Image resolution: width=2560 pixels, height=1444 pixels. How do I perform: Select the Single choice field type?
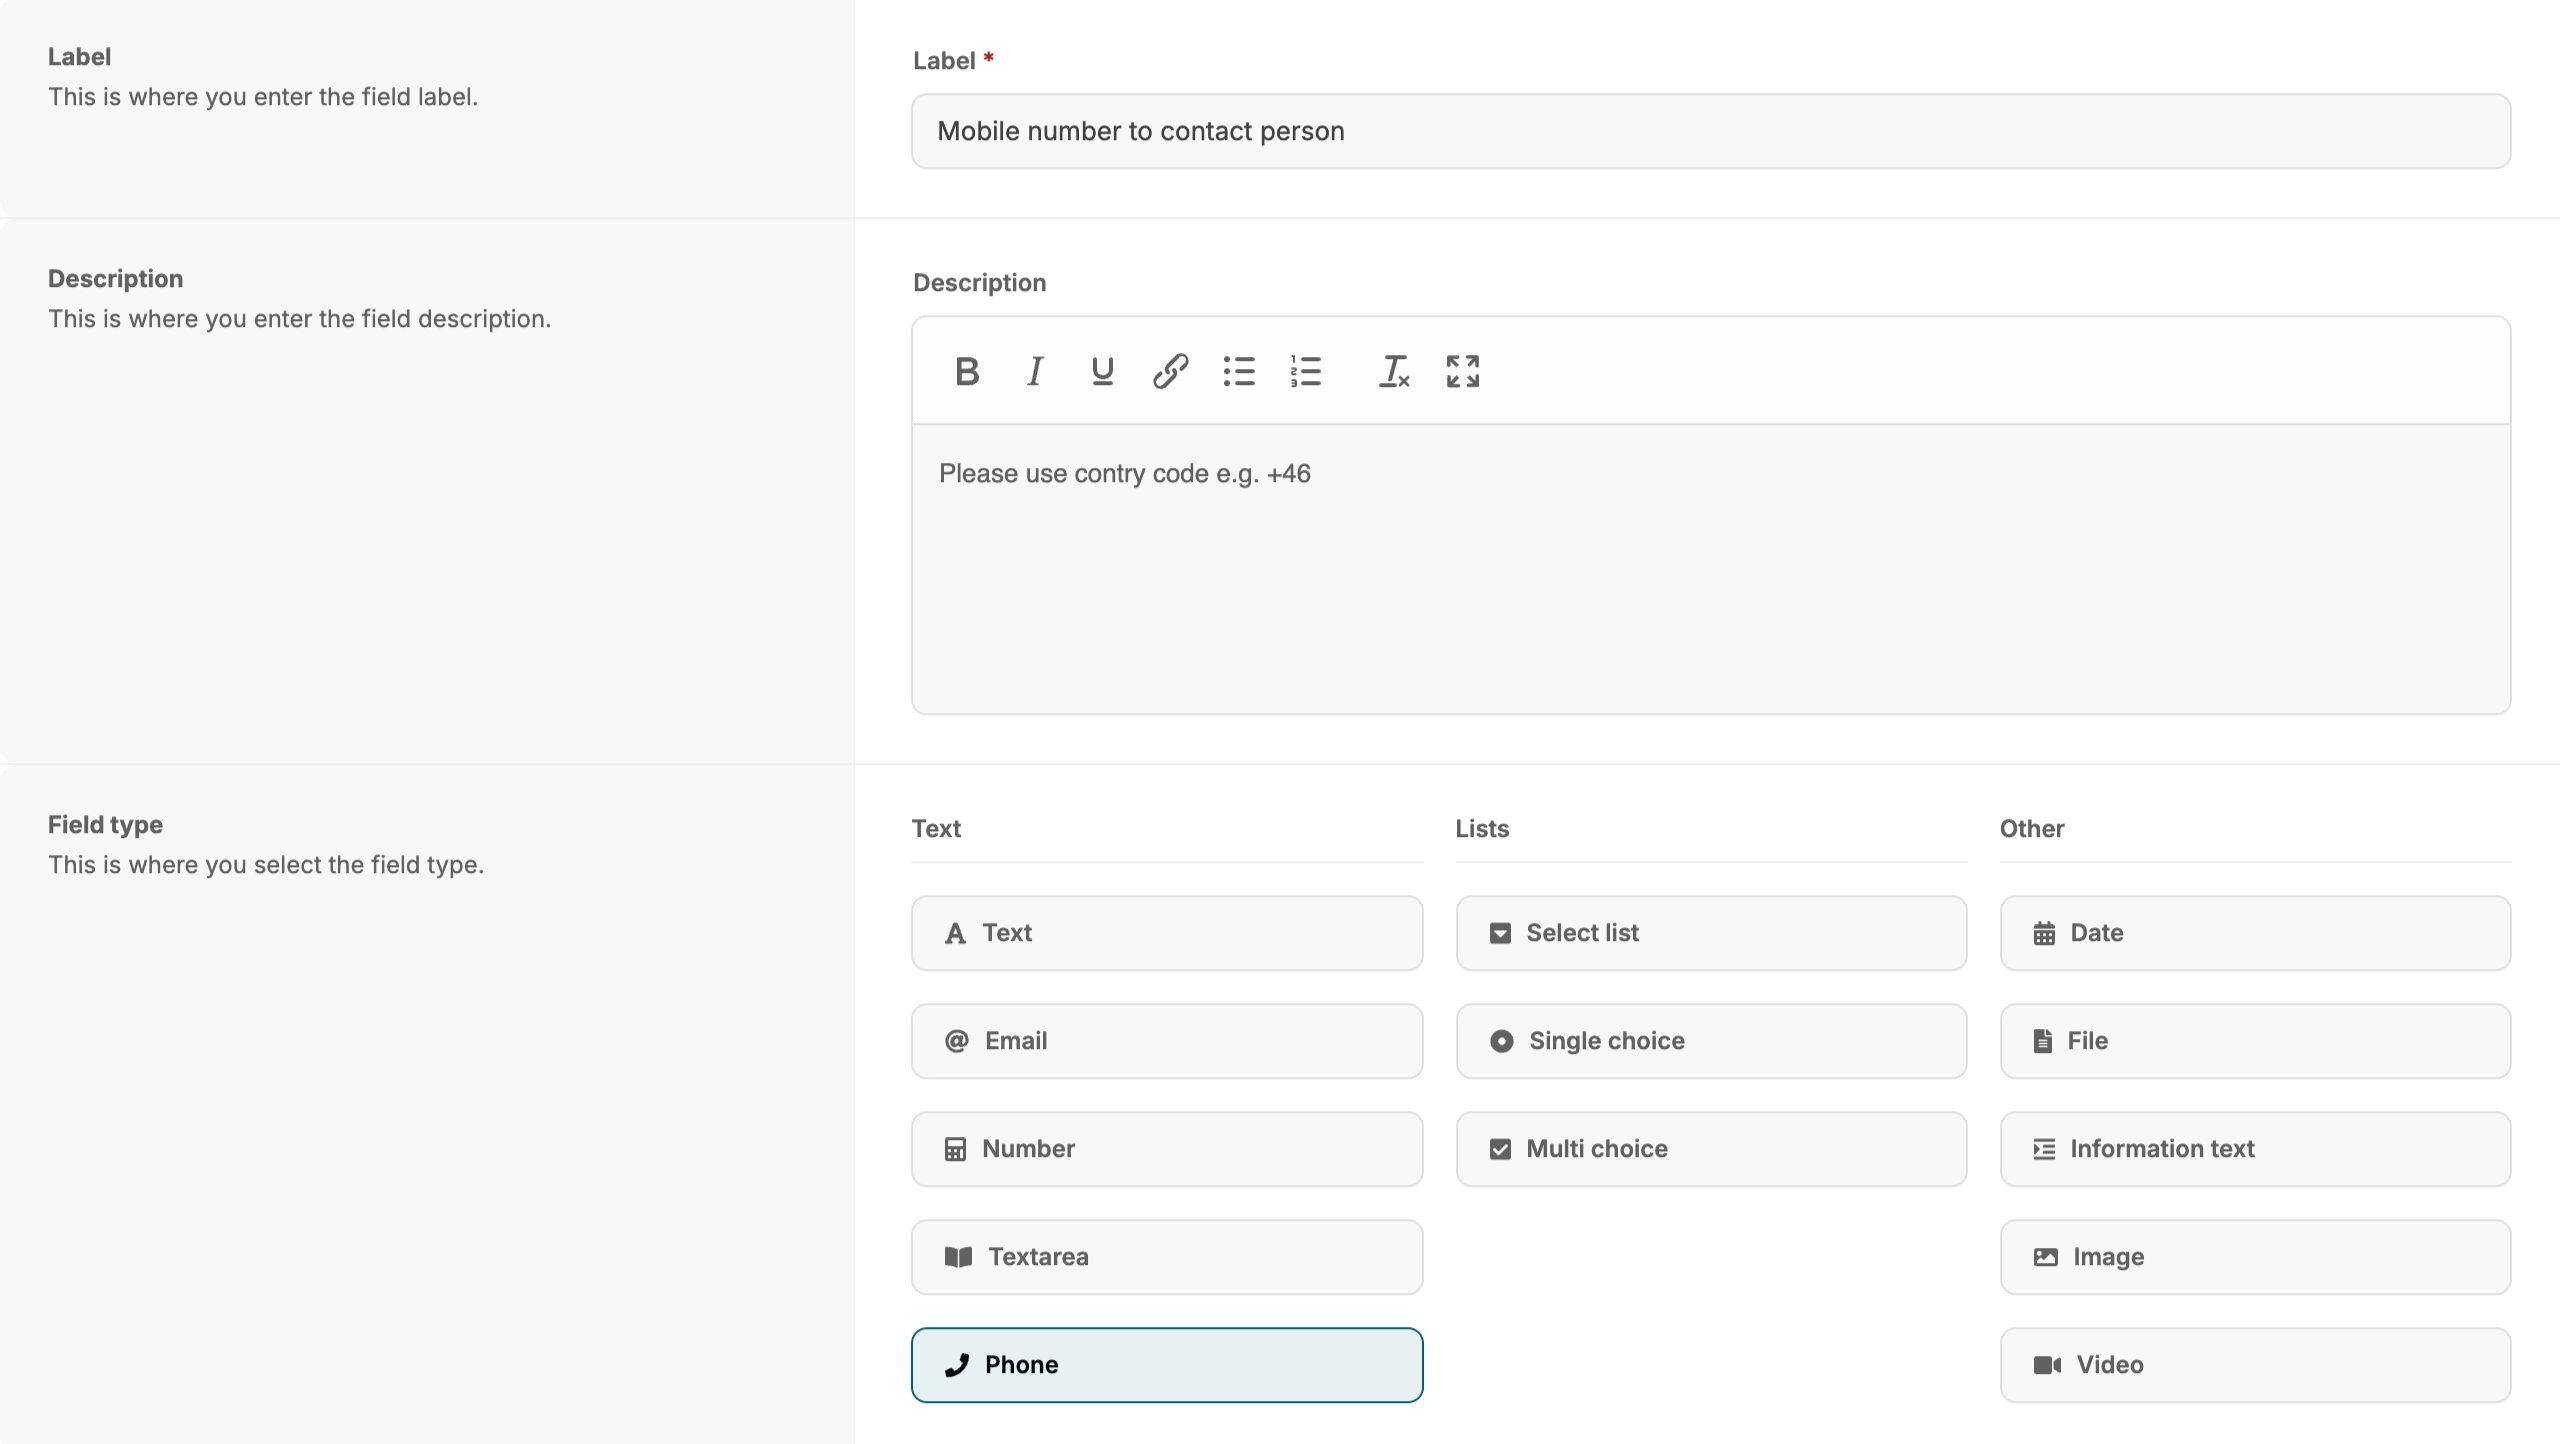click(x=1710, y=1041)
